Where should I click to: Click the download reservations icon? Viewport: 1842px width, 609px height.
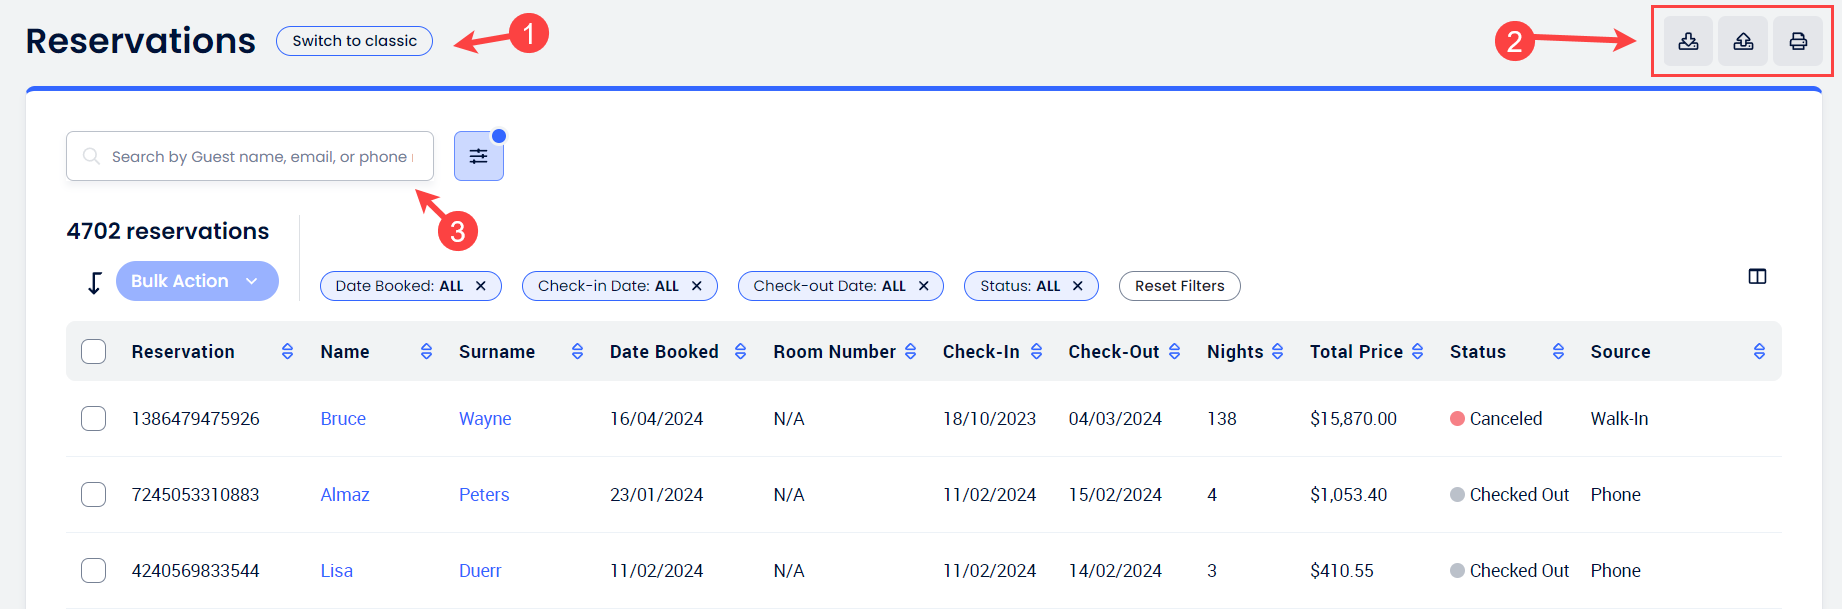tap(1688, 41)
